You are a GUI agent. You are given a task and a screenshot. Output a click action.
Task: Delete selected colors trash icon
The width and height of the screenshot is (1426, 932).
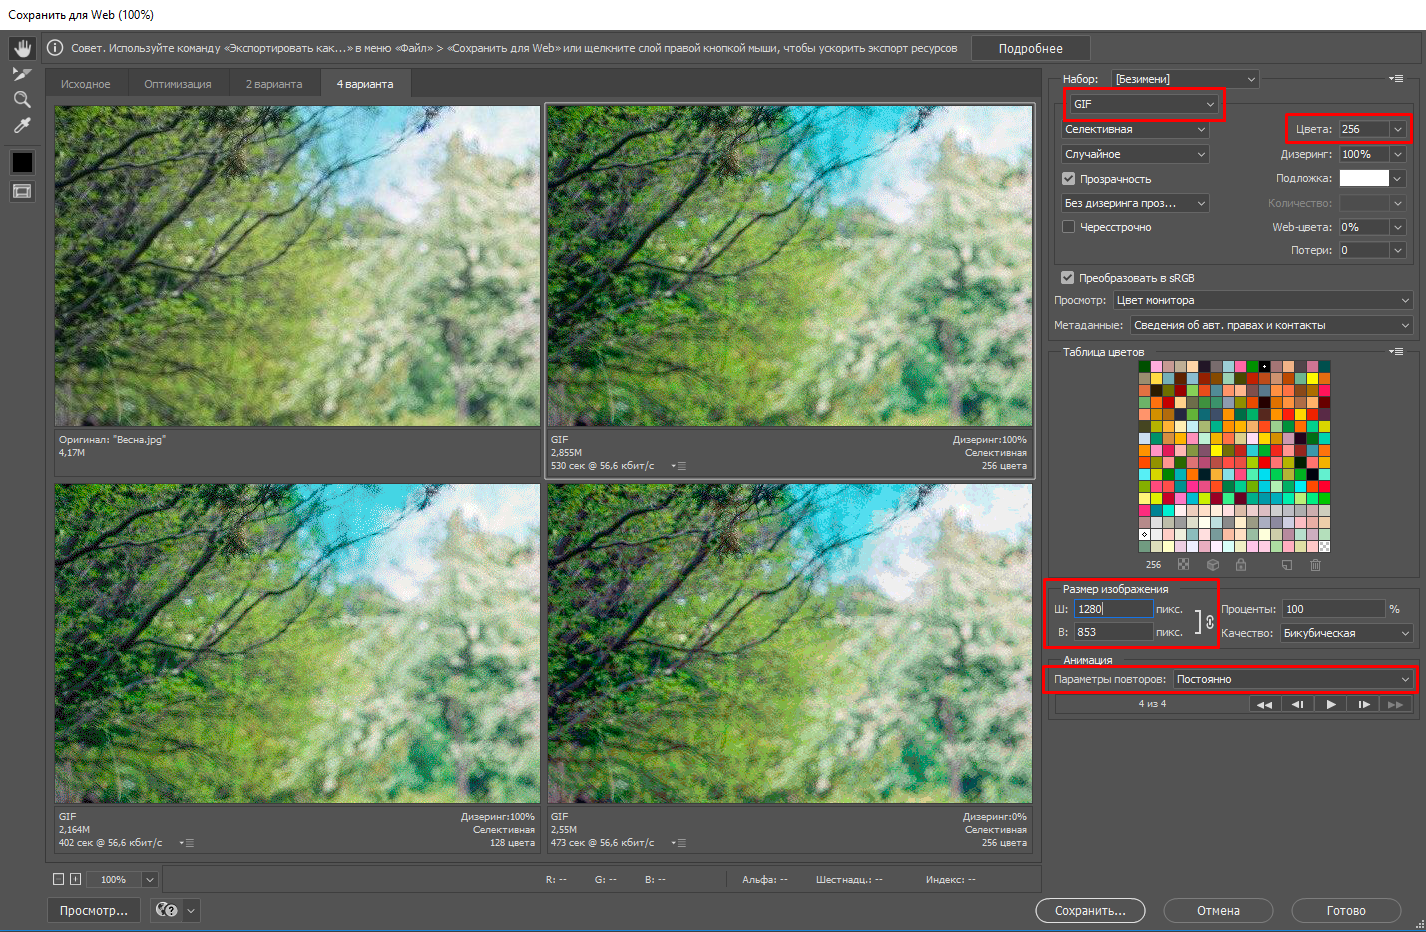pyautogui.click(x=1316, y=565)
